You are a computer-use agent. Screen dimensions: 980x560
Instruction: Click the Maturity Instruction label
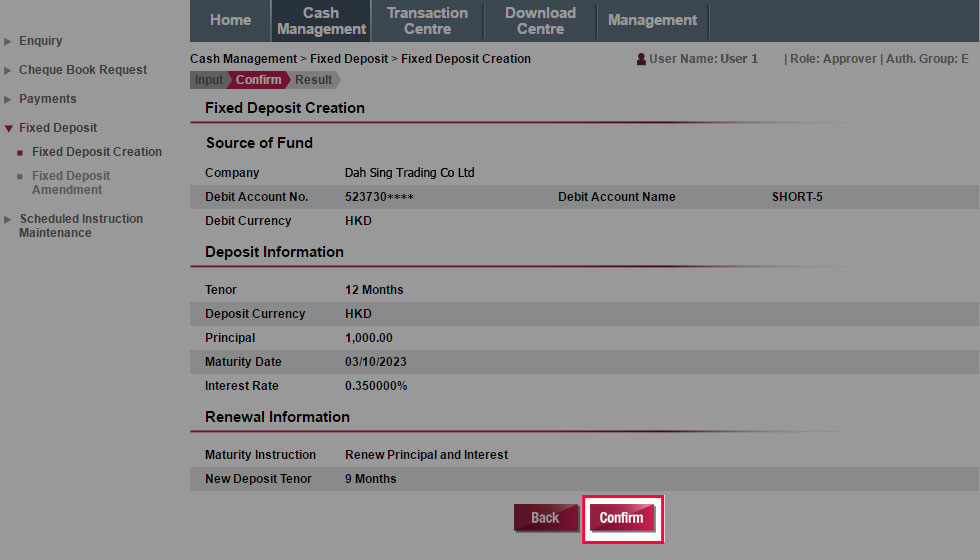pyautogui.click(x=261, y=455)
